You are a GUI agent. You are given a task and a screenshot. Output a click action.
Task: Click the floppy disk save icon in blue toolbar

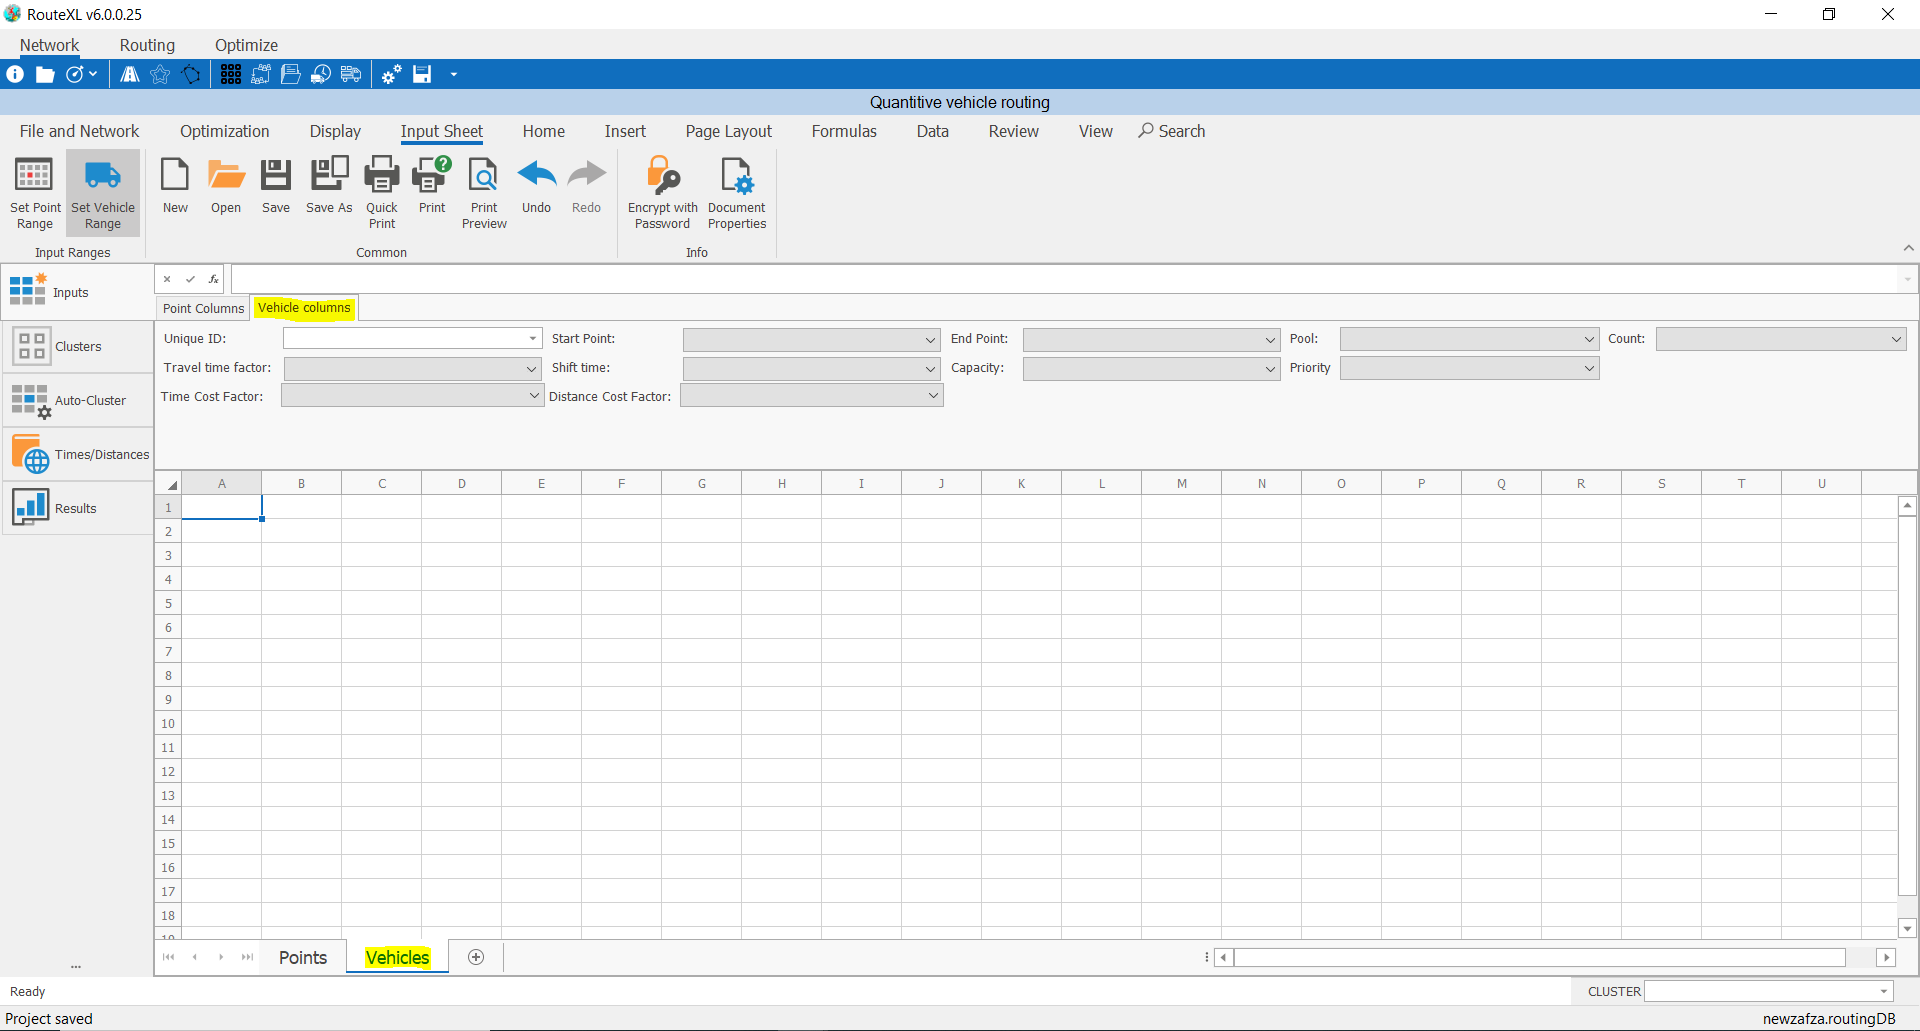pos(422,74)
